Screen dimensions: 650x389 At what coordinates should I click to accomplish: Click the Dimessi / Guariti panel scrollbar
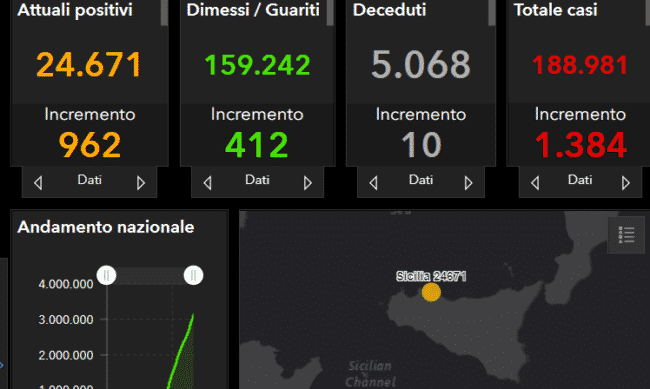coord(330,13)
